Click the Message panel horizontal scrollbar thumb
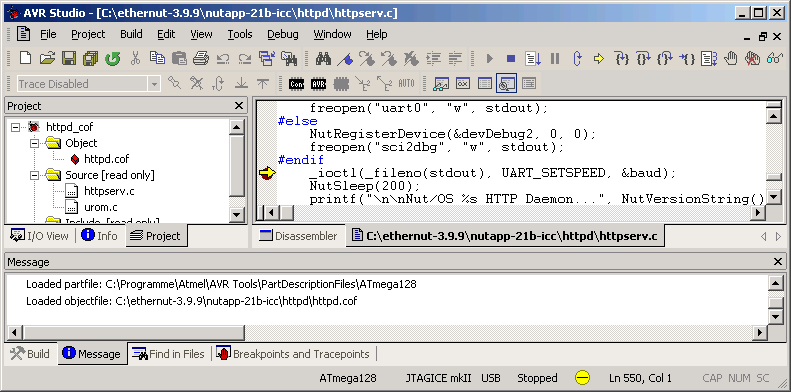Image resolution: width=791 pixels, height=392 pixels. tap(134, 333)
